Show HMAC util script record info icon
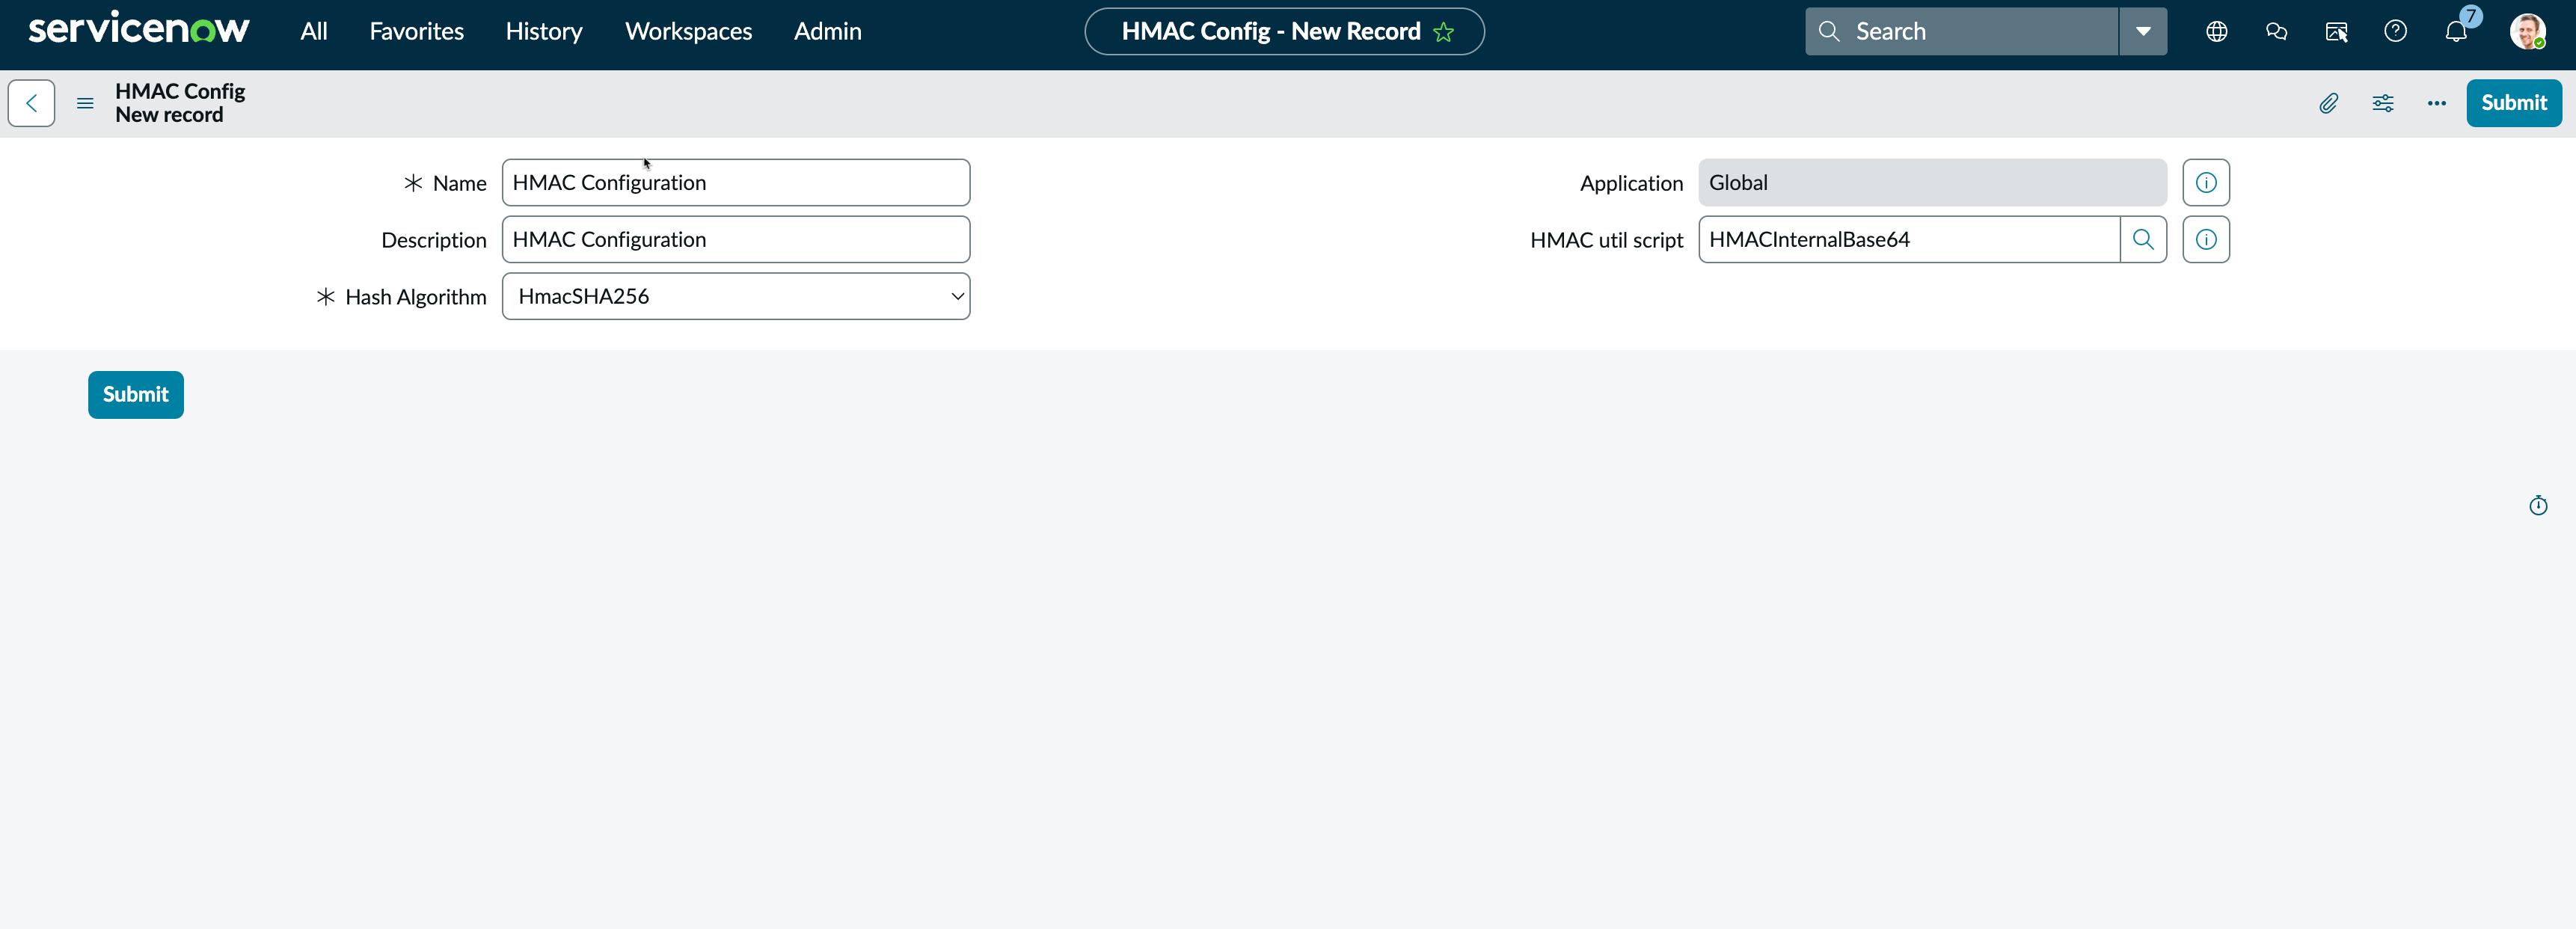Viewport: 2576px width, 929px height. pyautogui.click(x=2206, y=240)
